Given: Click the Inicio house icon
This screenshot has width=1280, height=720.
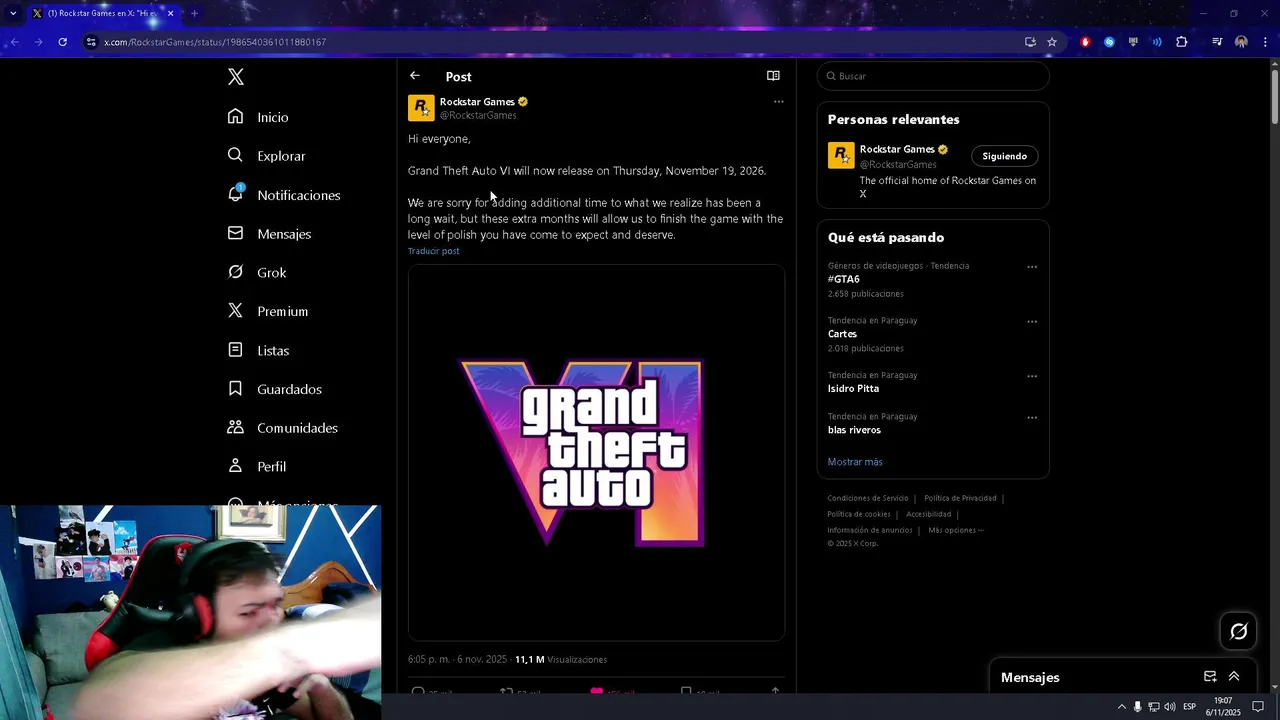Looking at the screenshot, I should [x=235, y=116].
